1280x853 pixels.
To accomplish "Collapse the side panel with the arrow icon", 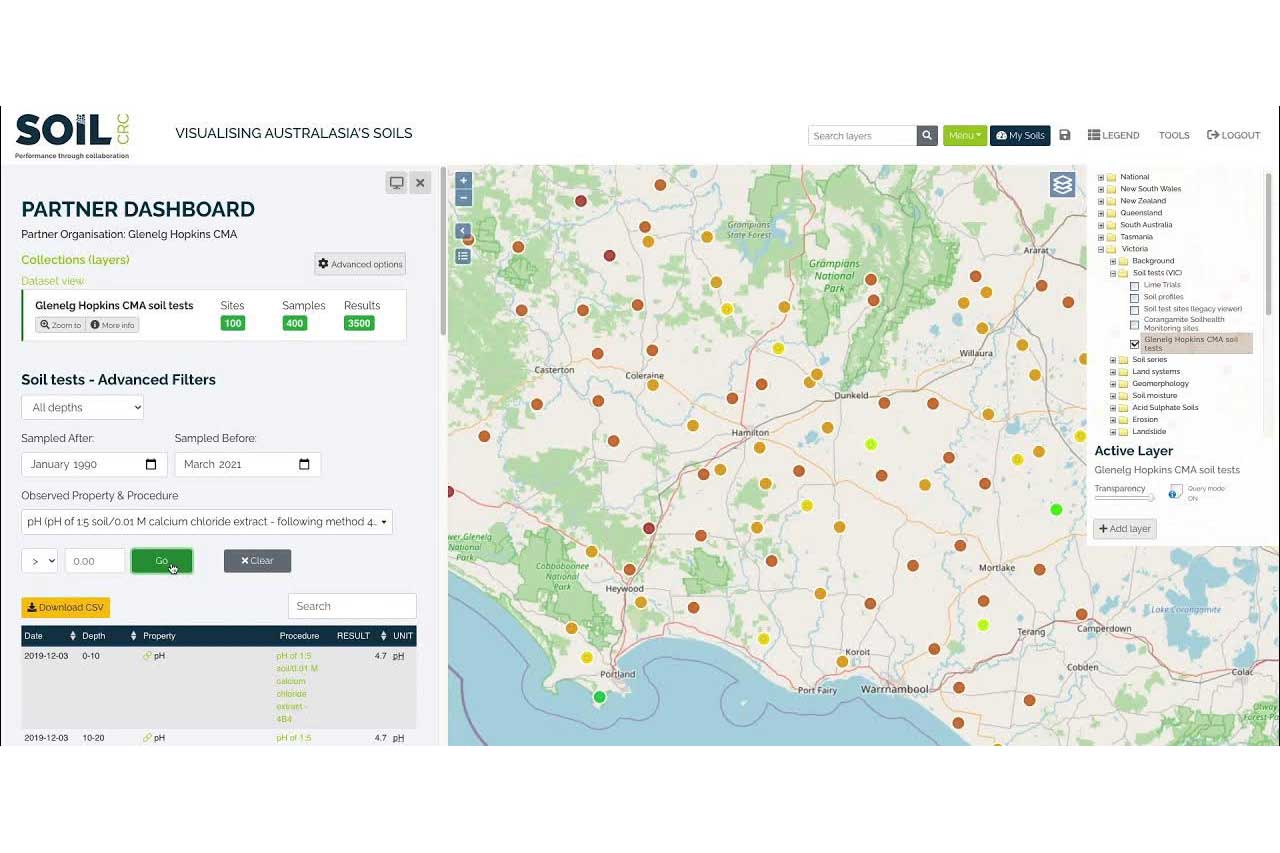I will [x=463, y=231].
